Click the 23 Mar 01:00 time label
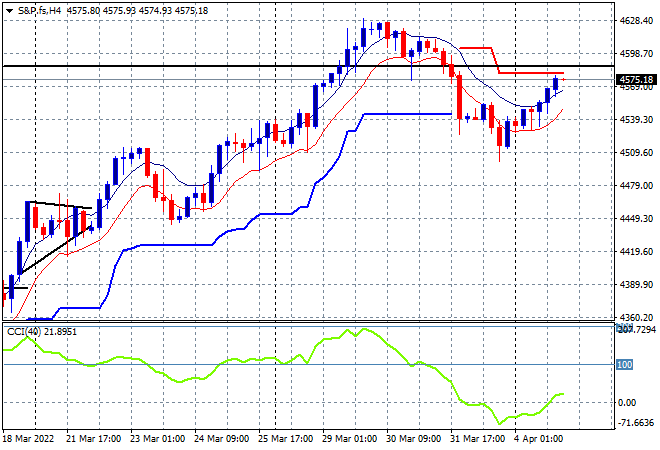 coord(157,439)
